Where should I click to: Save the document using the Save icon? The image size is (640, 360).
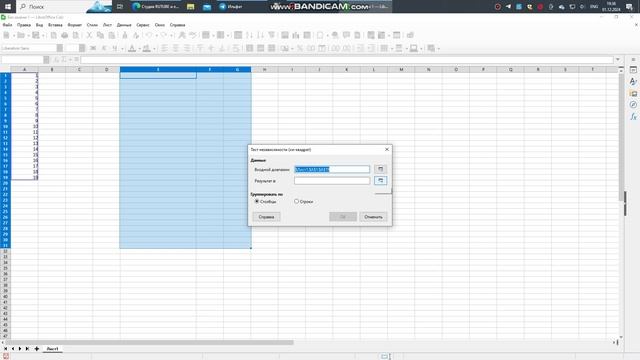coord(36,36)
